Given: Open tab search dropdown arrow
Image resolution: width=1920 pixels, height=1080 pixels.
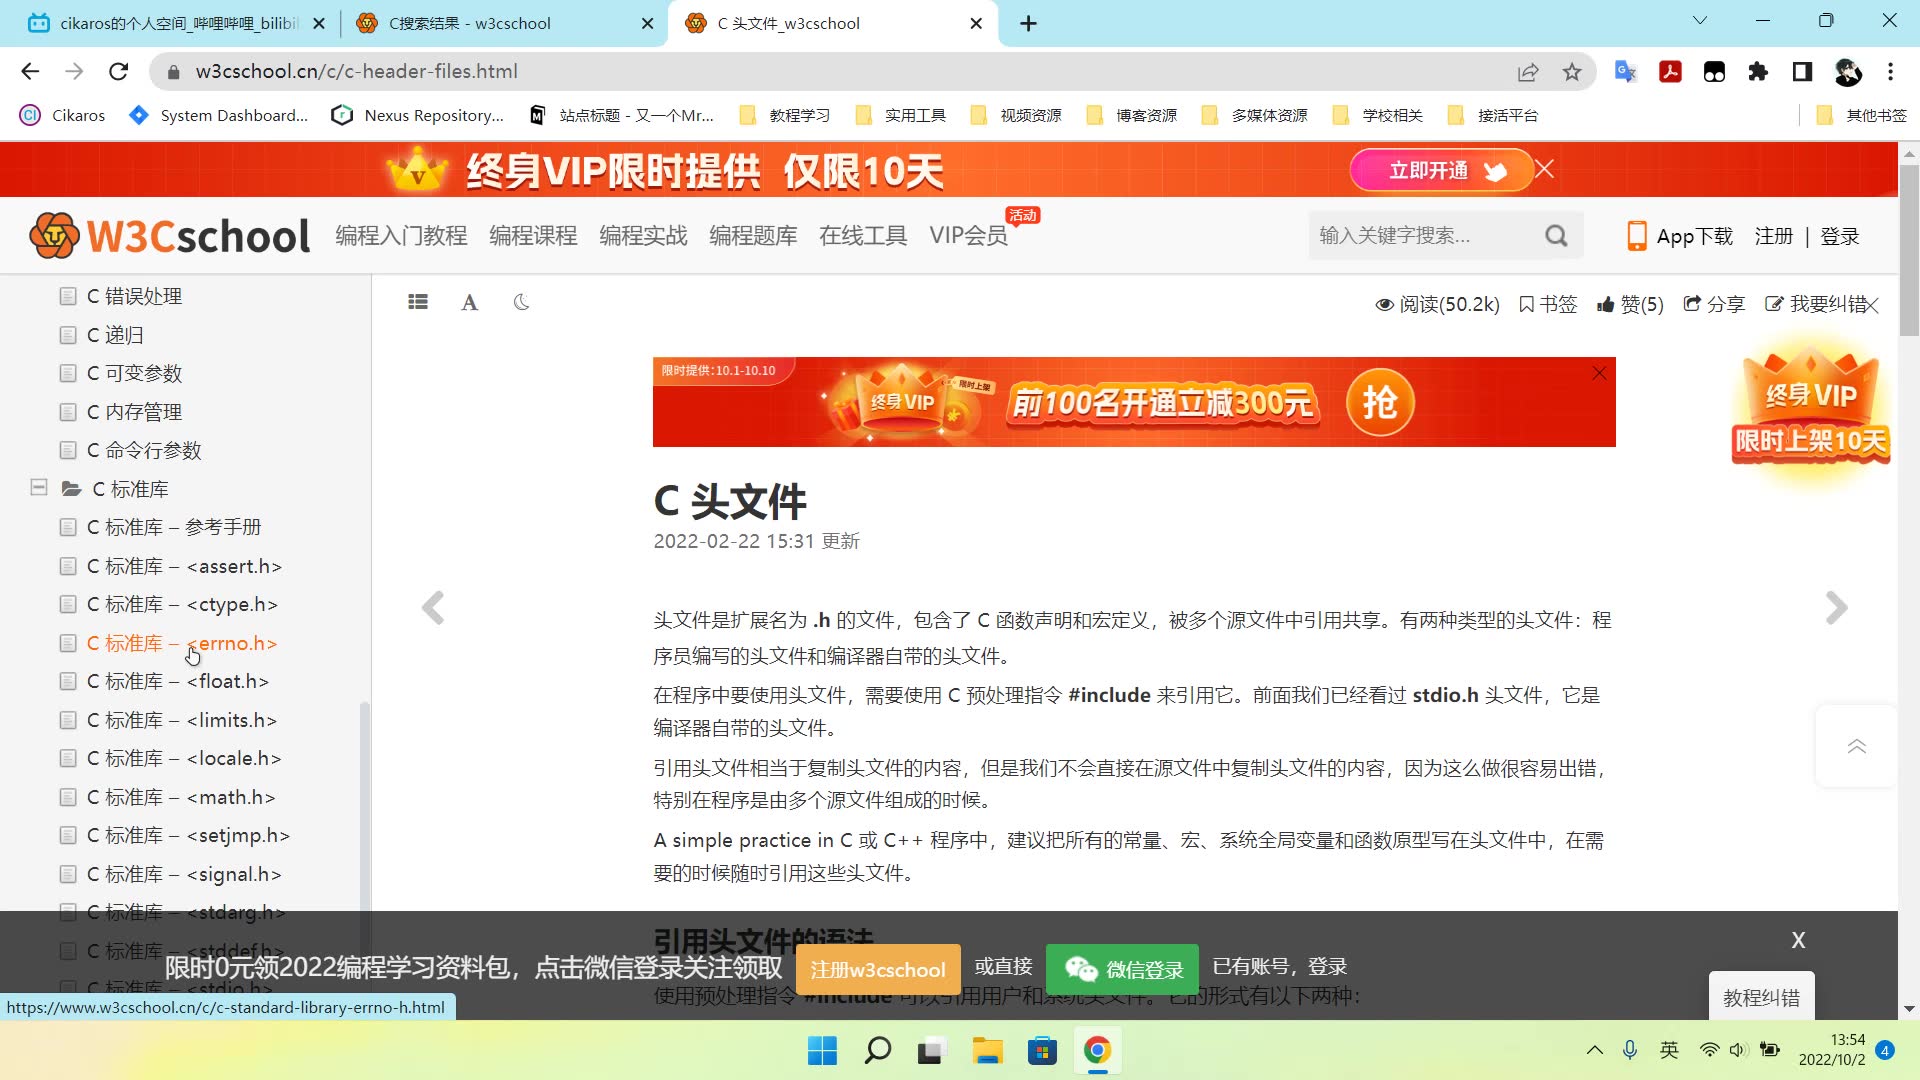Looking at the screenshot, I should pos(1699,21).
